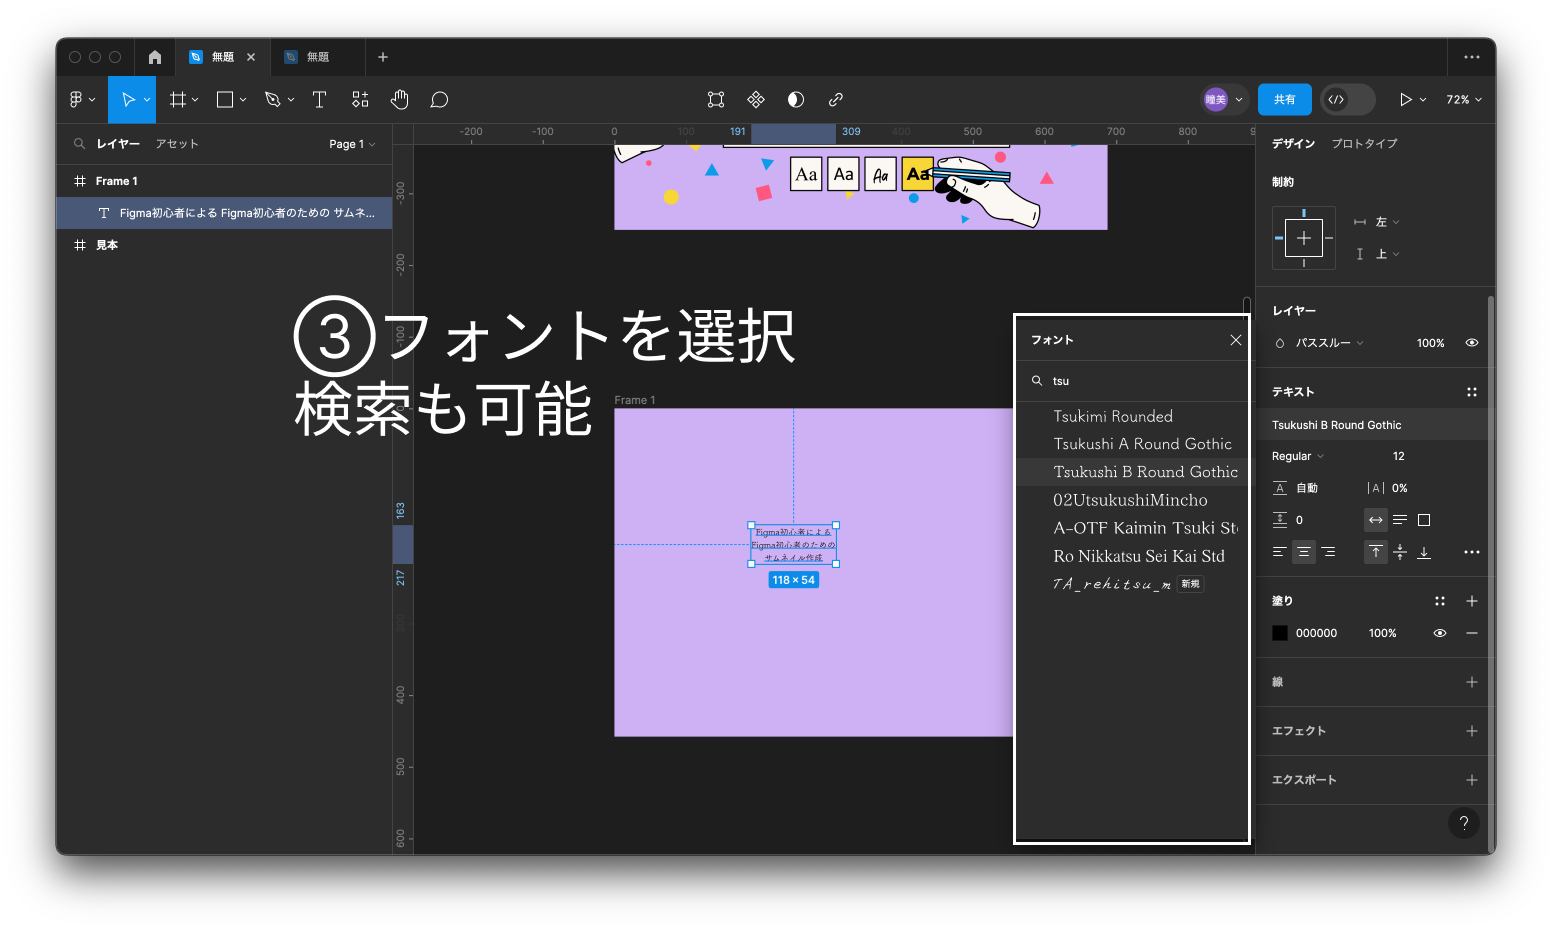
Task: Go to the Home screen icon
Action: click(x=155, y=57)
